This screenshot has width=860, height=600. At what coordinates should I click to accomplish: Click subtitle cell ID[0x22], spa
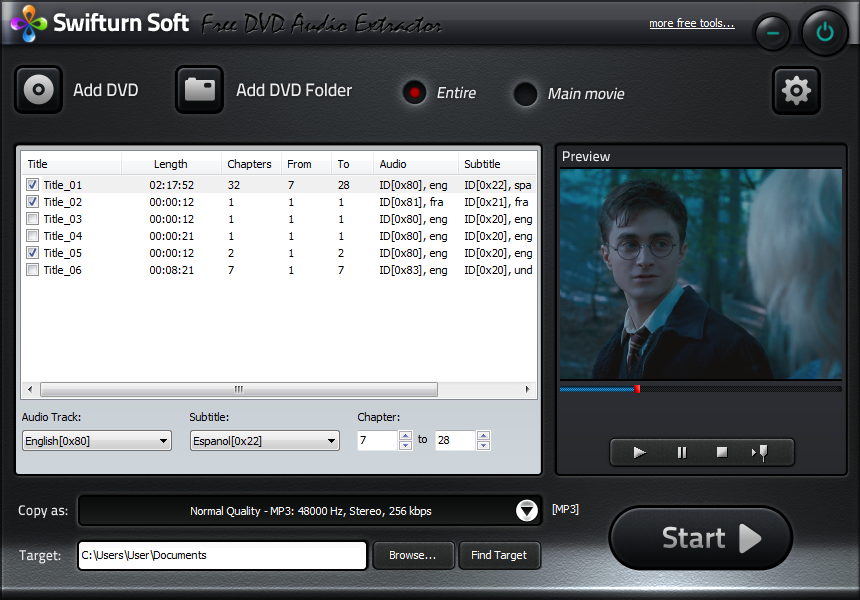(x=497, y=185)
